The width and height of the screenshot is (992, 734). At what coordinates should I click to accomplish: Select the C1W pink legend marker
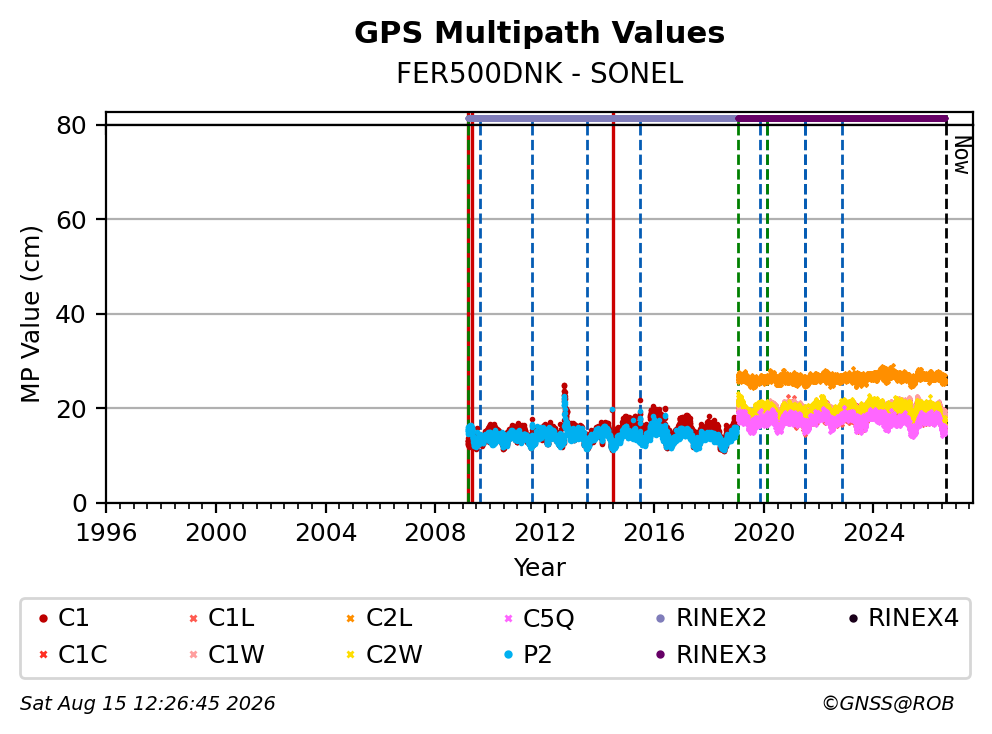point(194,655)
